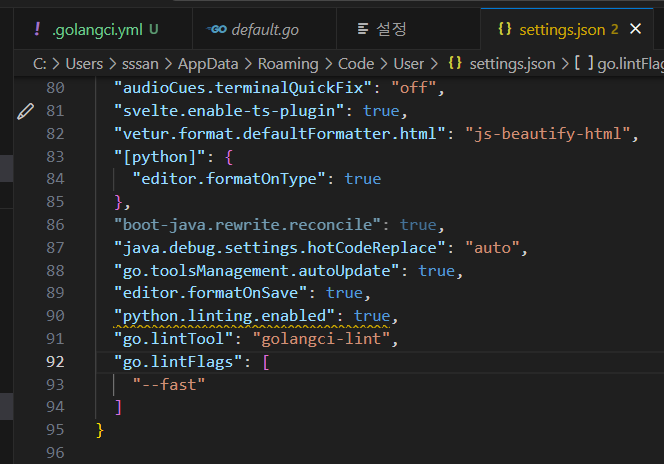The height and width of the screenshot is (464, 664).
Task: Click the braces icon in breadcrumb before settings.json
Action: click(x=455, y=64)
